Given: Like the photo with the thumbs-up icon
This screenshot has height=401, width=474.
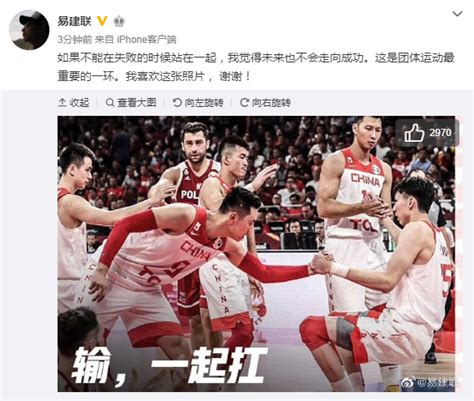Looking at the screenshot, I should click(414, 133).
